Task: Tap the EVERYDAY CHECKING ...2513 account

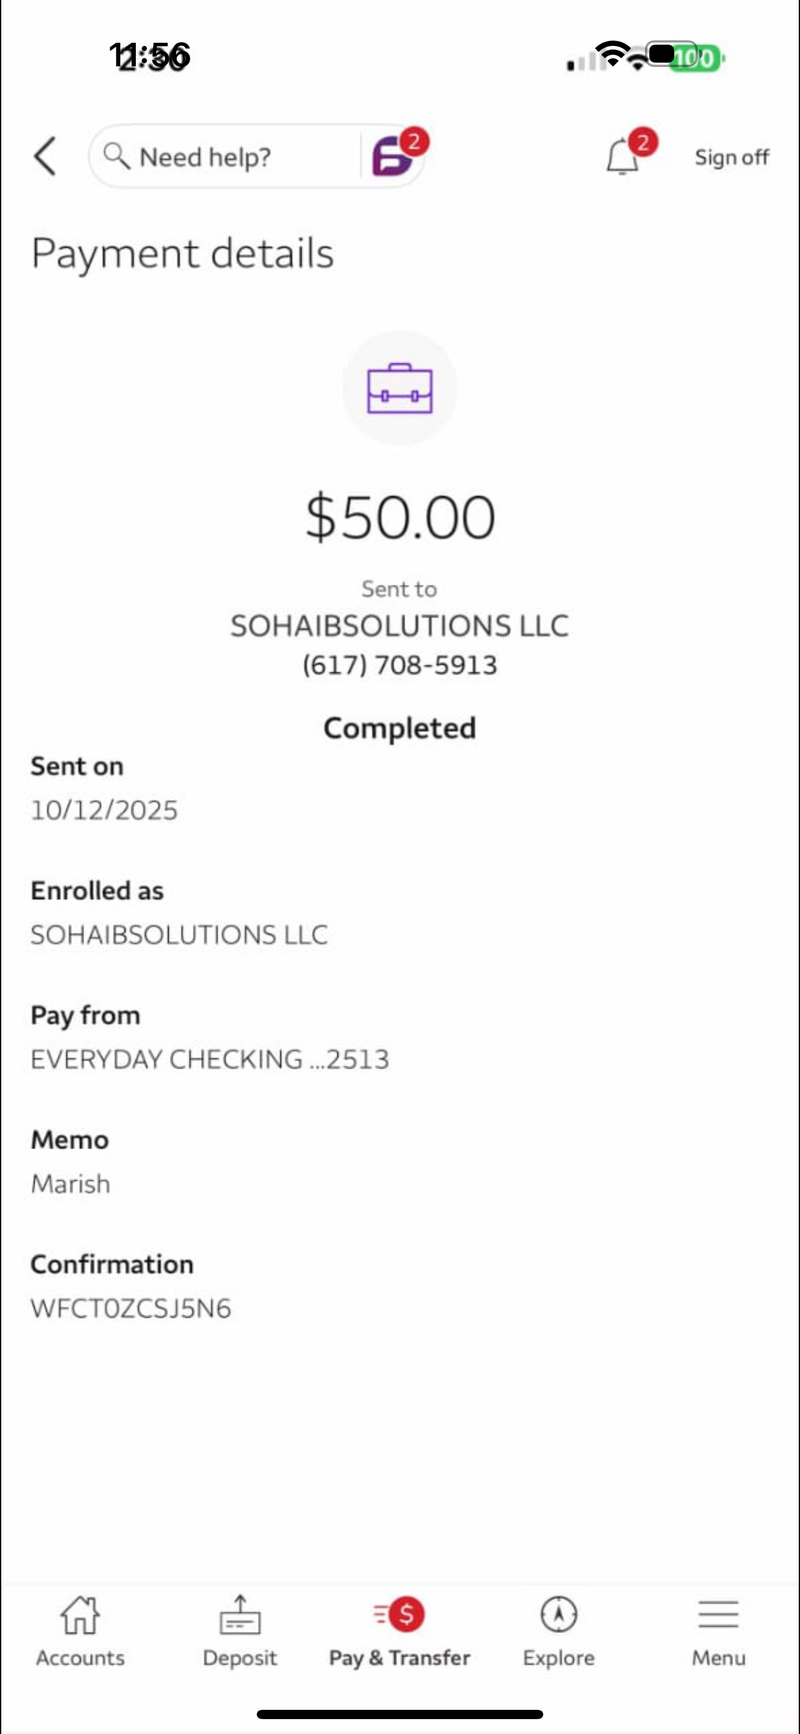Action: pos(210,1059)
